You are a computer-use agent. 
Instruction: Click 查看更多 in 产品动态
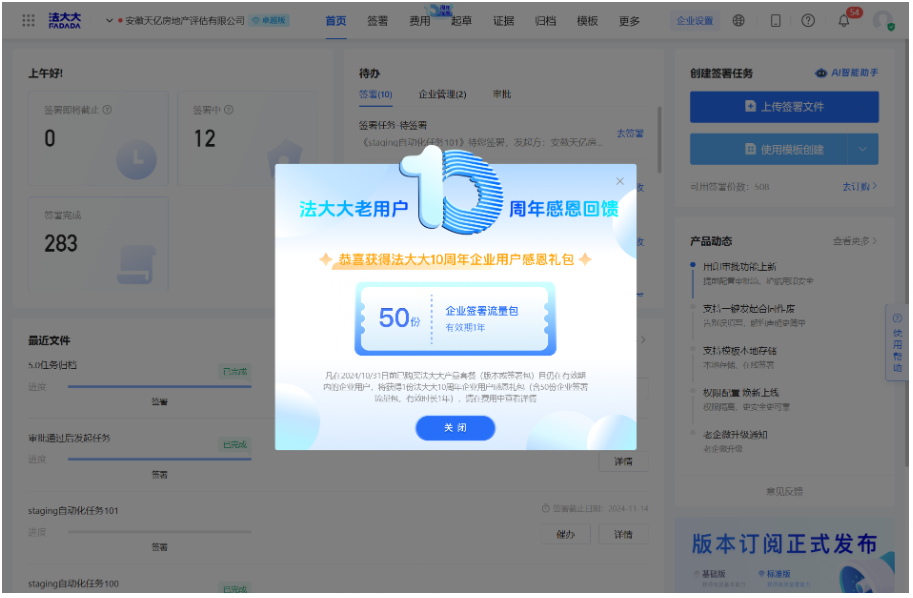click(857, 242)
